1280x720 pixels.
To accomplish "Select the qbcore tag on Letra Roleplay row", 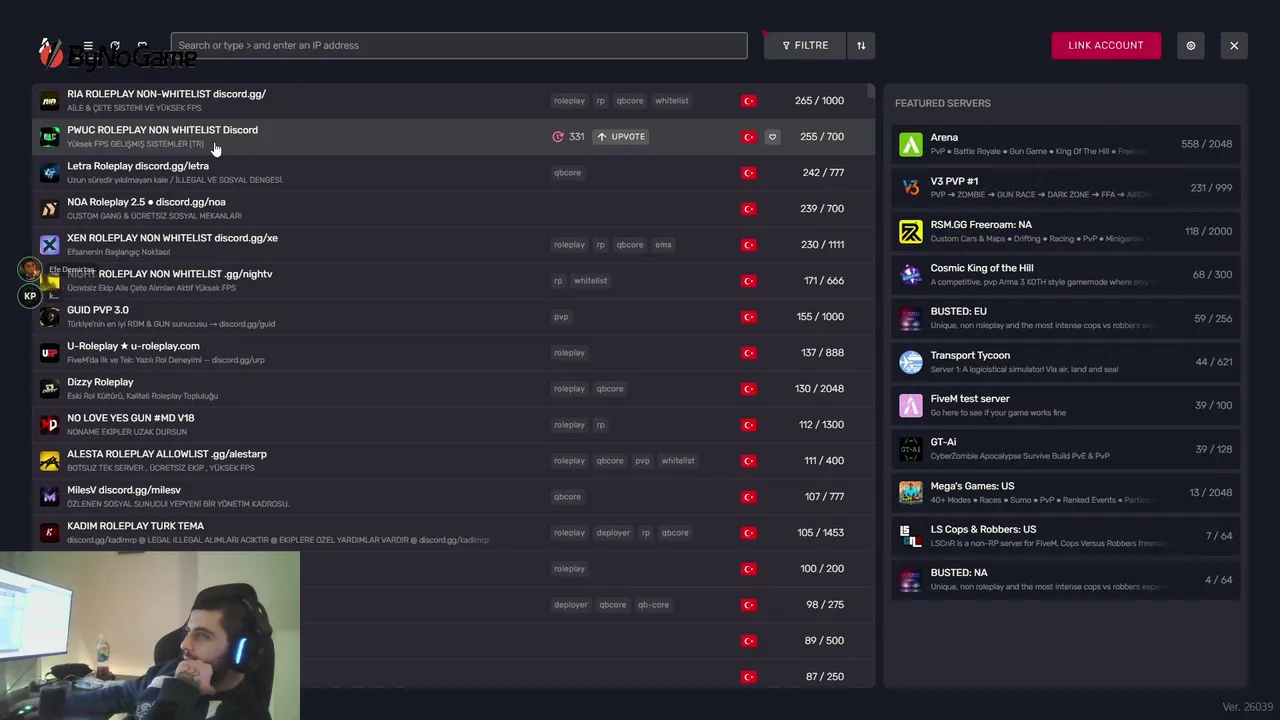I will click(567, 173).
